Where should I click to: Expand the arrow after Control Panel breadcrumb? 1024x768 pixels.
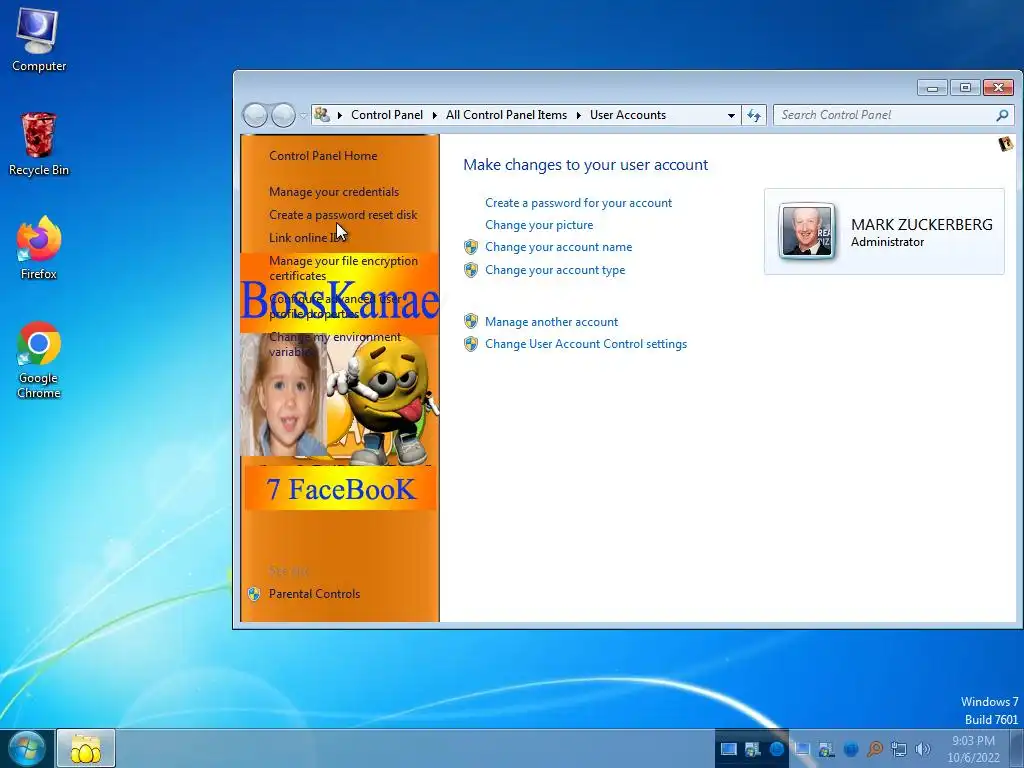434,116
